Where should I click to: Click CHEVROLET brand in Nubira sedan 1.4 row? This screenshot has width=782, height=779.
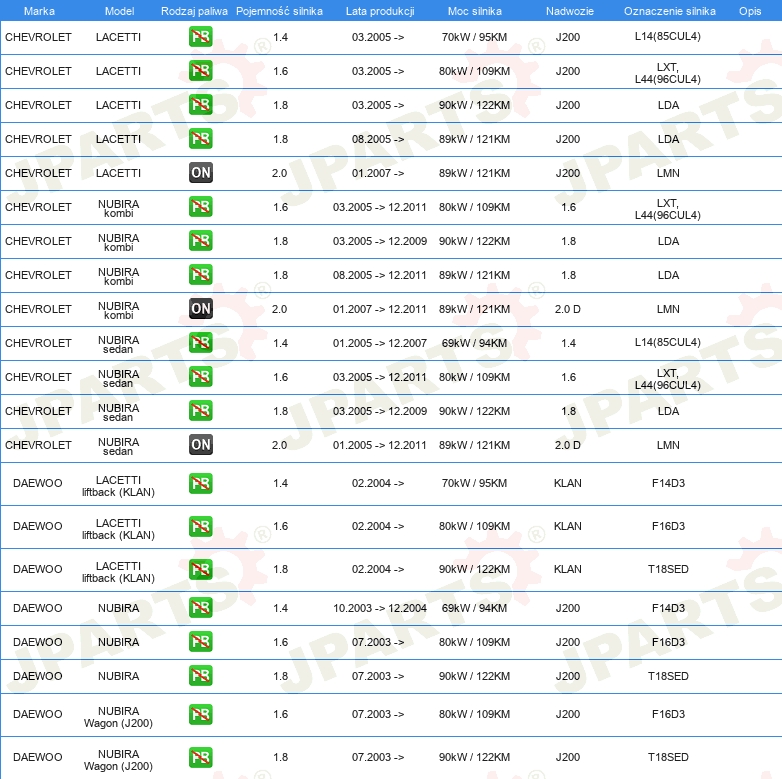click(x=38, y=343)
